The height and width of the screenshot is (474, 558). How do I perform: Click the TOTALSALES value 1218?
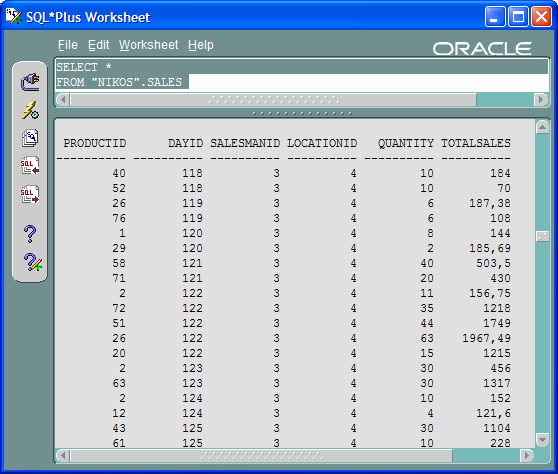pos(497,308)
